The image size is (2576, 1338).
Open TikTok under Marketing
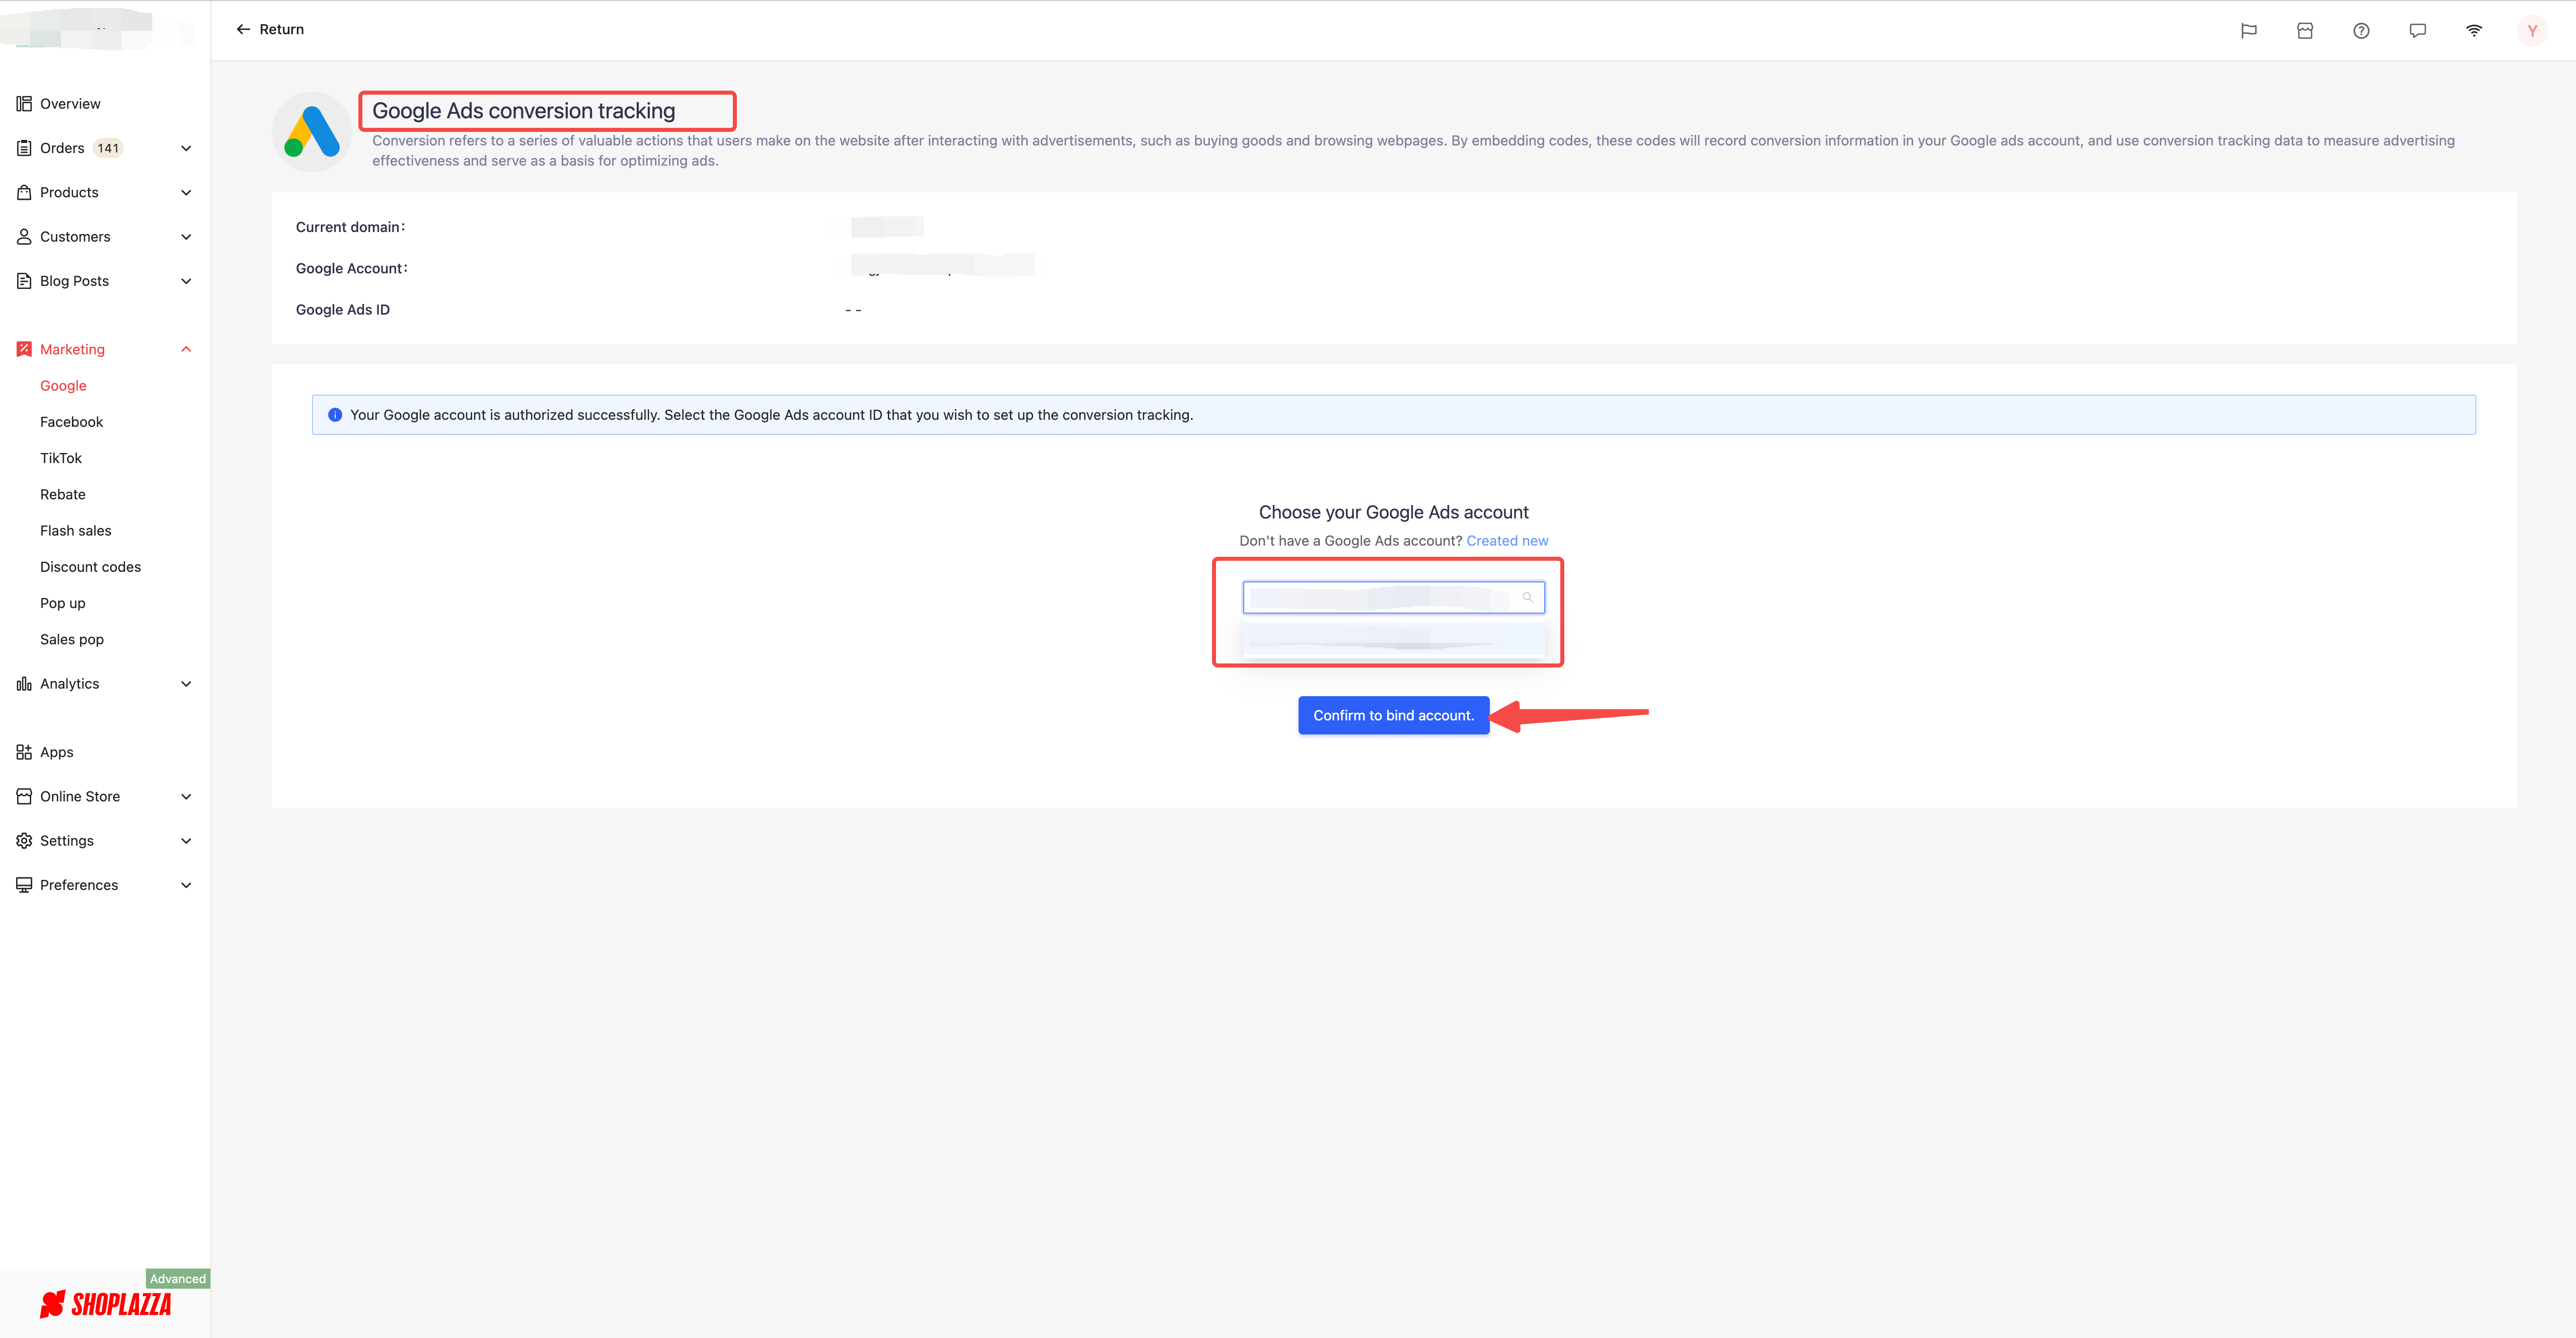coord(61,458)
